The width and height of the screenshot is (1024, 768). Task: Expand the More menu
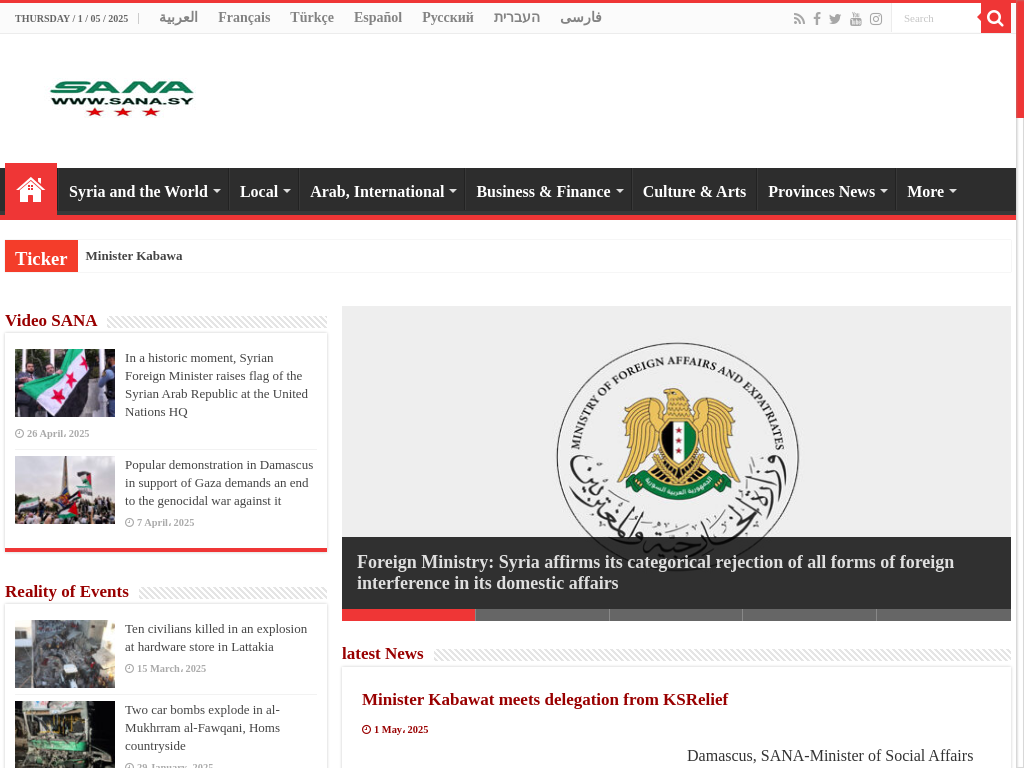click(931, 191)
